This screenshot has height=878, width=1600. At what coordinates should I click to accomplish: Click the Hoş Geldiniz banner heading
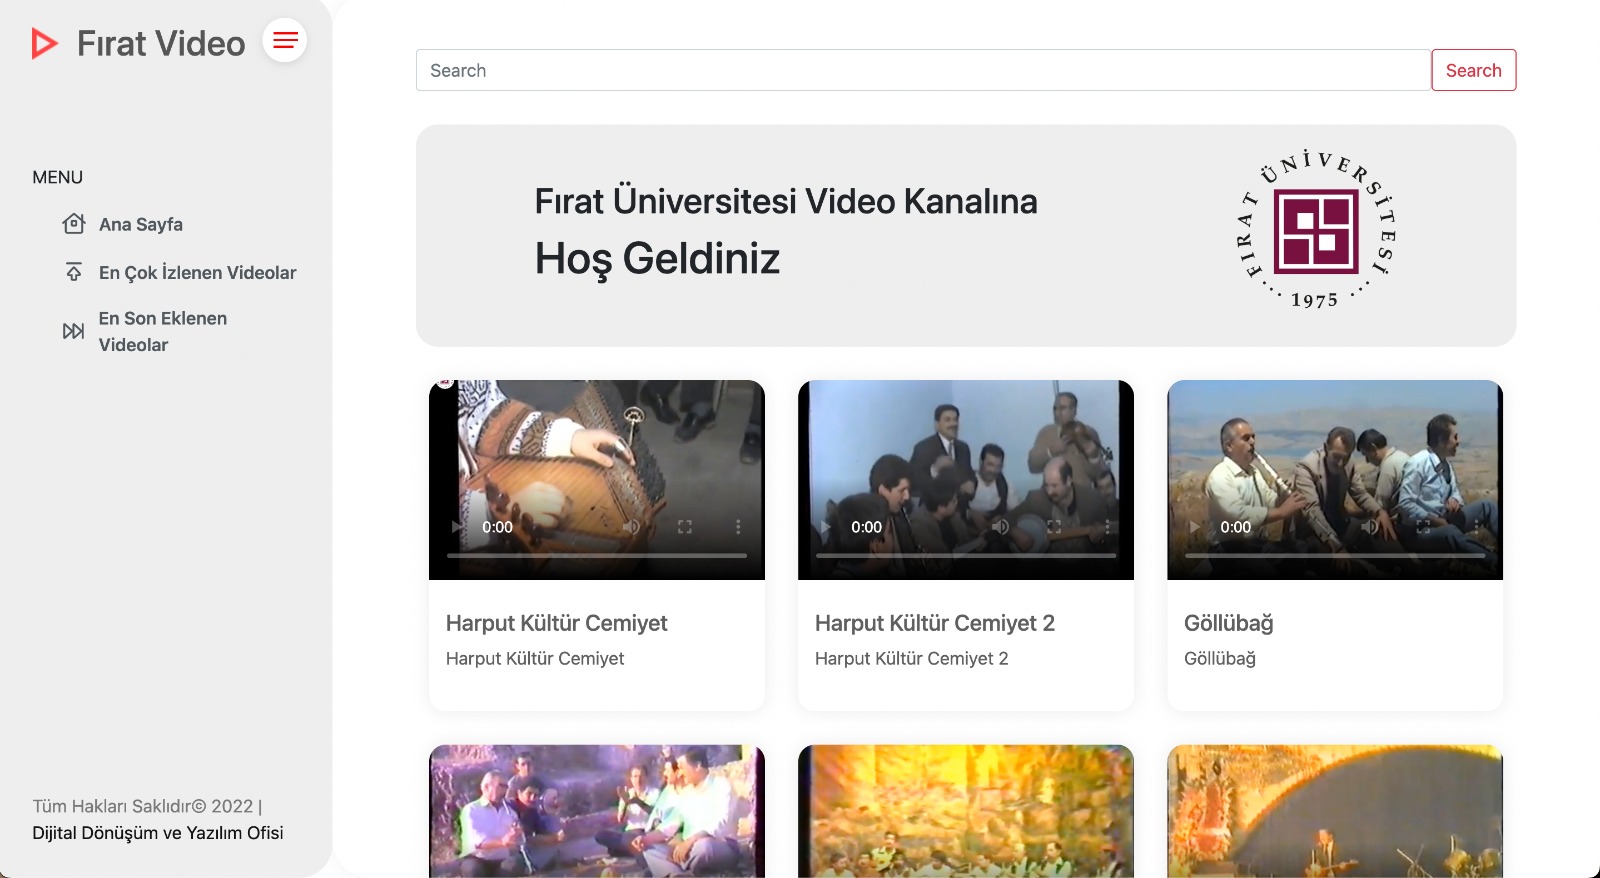tap(657, 259)
